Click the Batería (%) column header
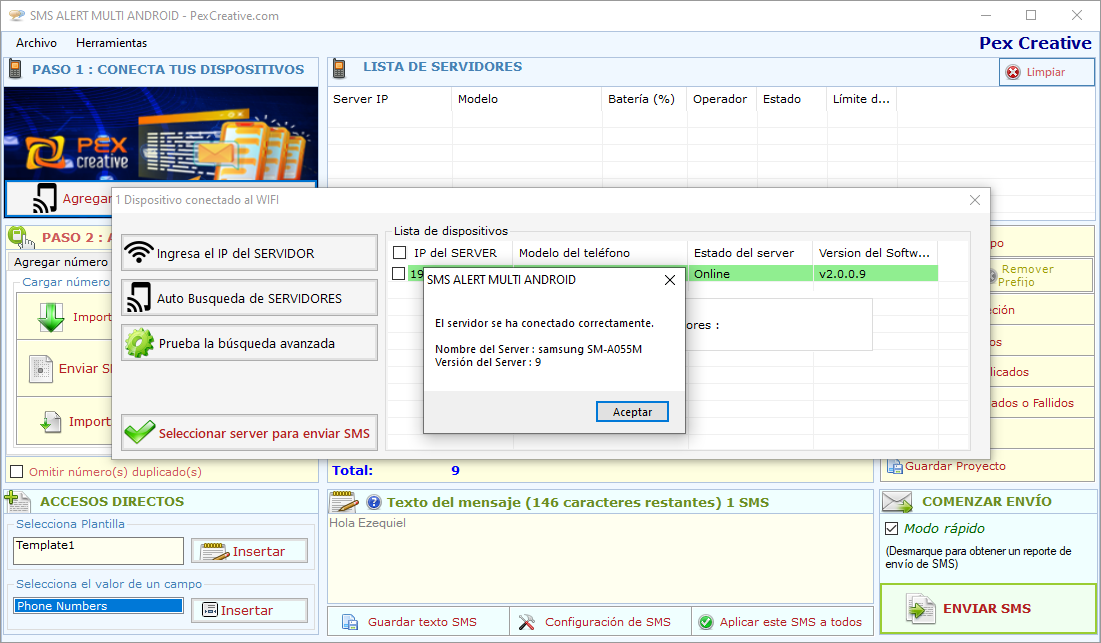 644,99
